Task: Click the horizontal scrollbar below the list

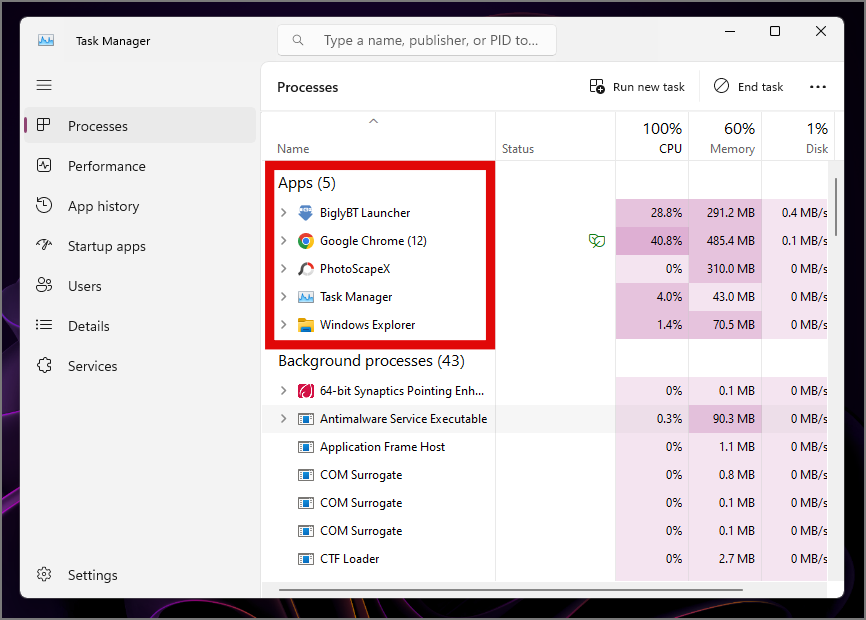Action: coord(511,590)
